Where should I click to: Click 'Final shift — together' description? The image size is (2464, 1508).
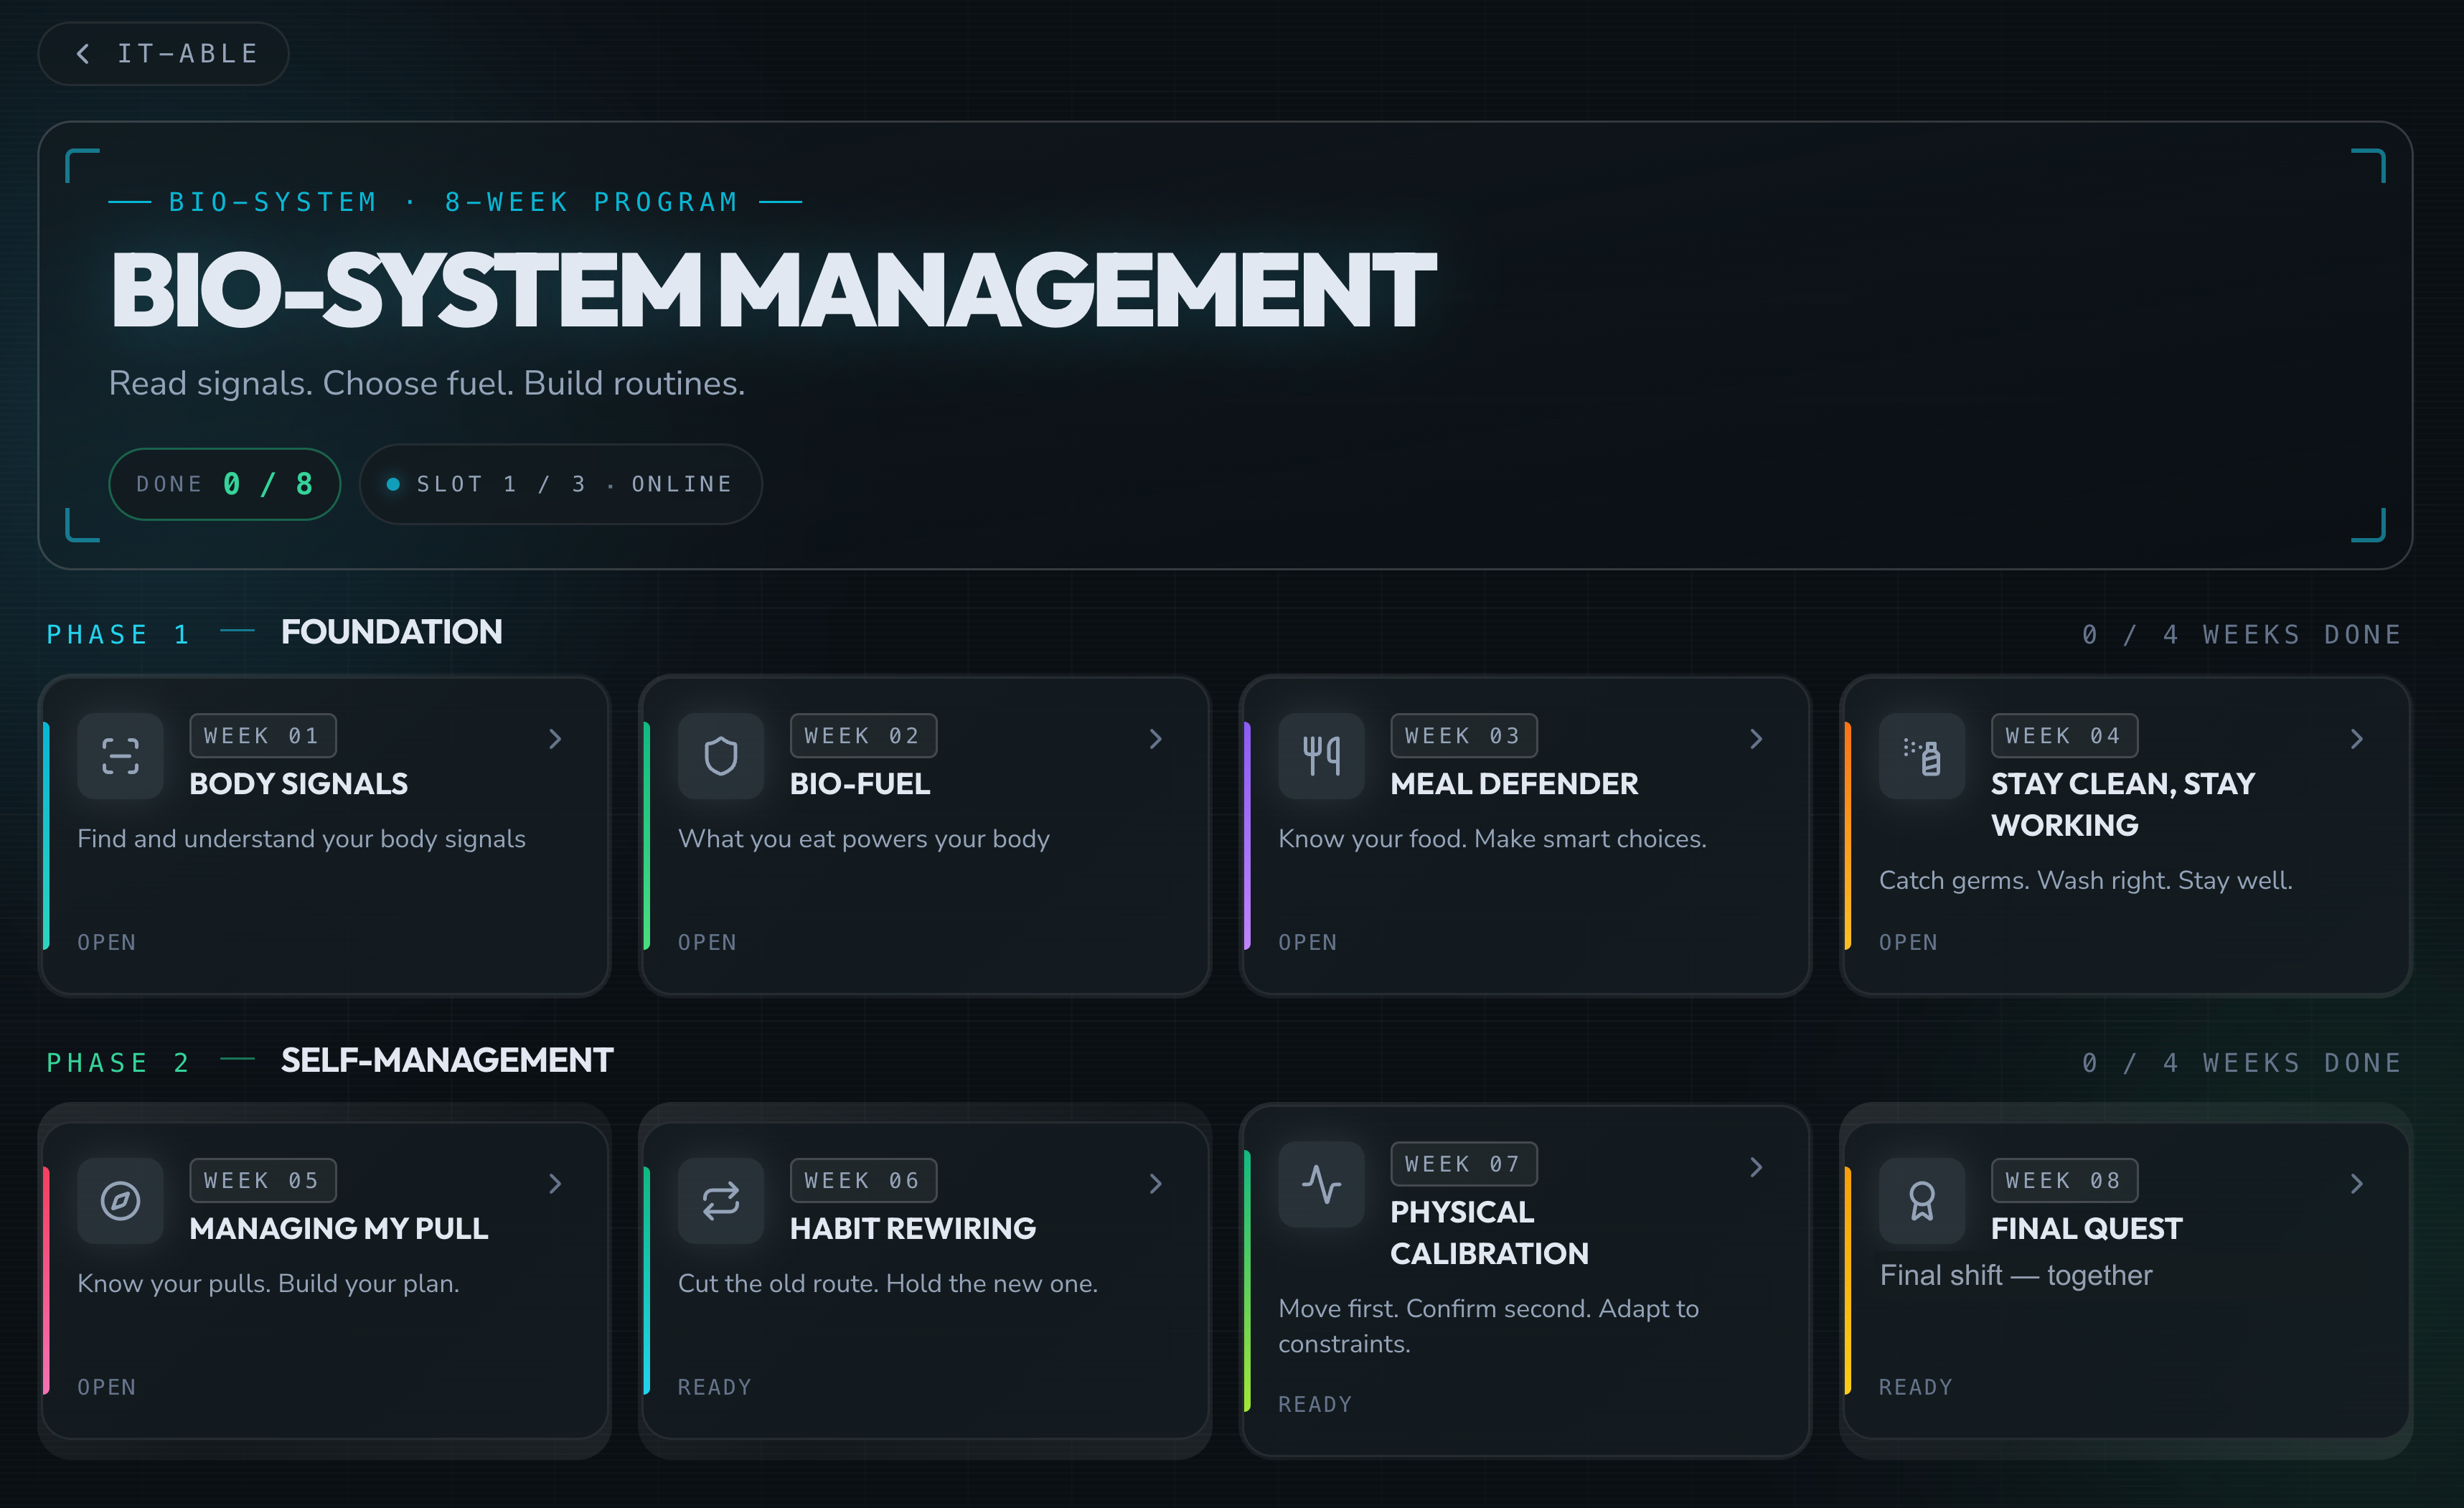(2016, 1275)
